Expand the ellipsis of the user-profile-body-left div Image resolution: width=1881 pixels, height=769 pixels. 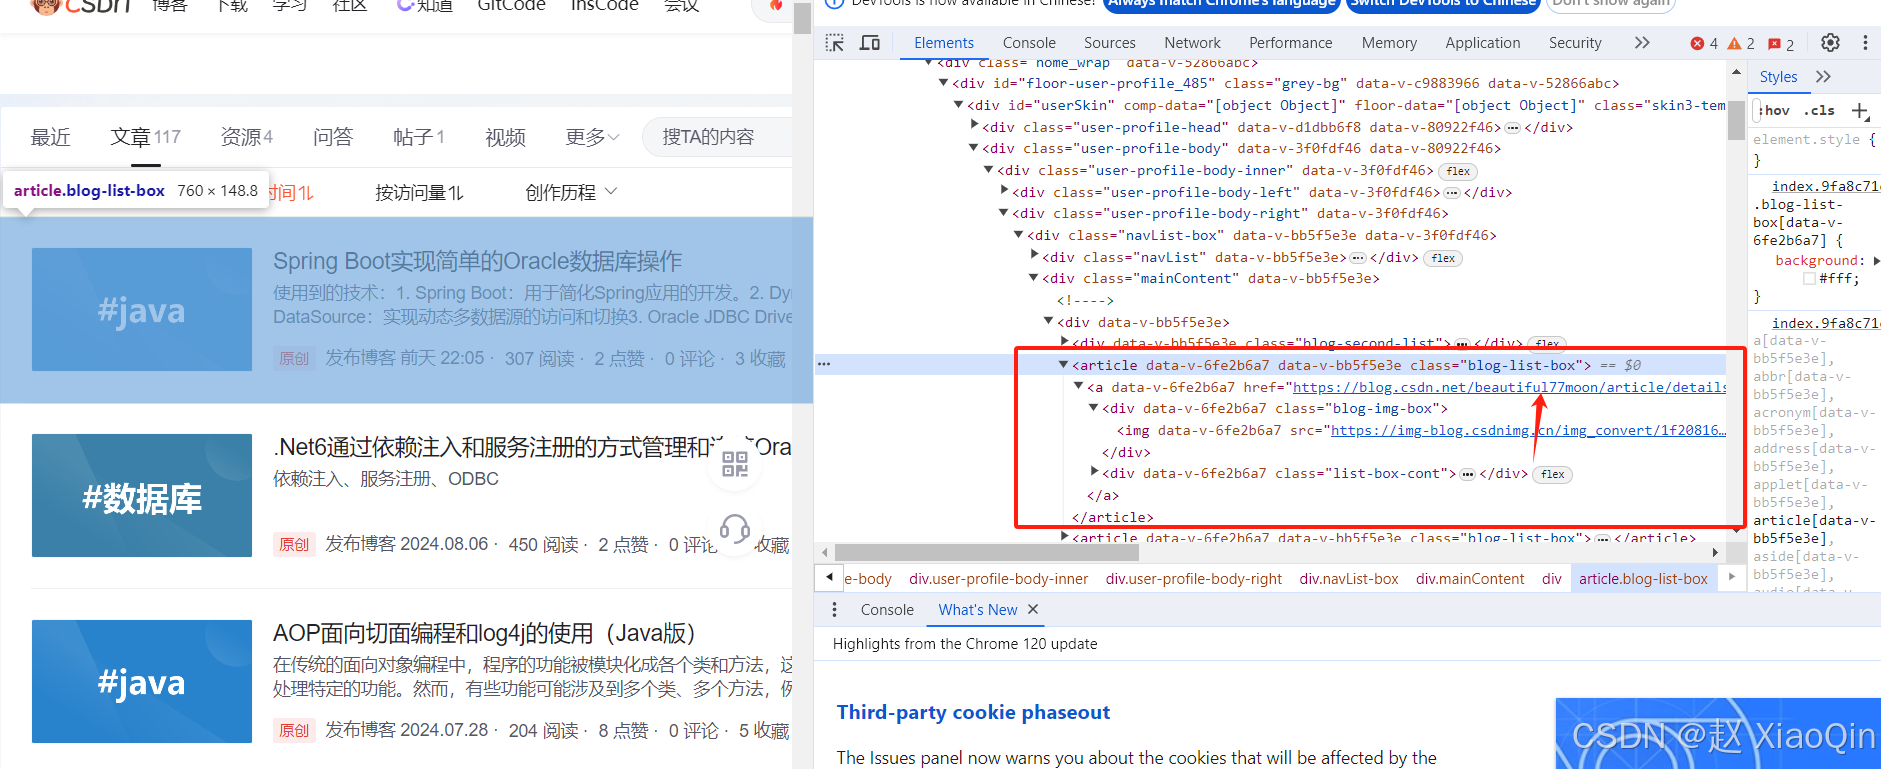click(x=1452, y=193)
